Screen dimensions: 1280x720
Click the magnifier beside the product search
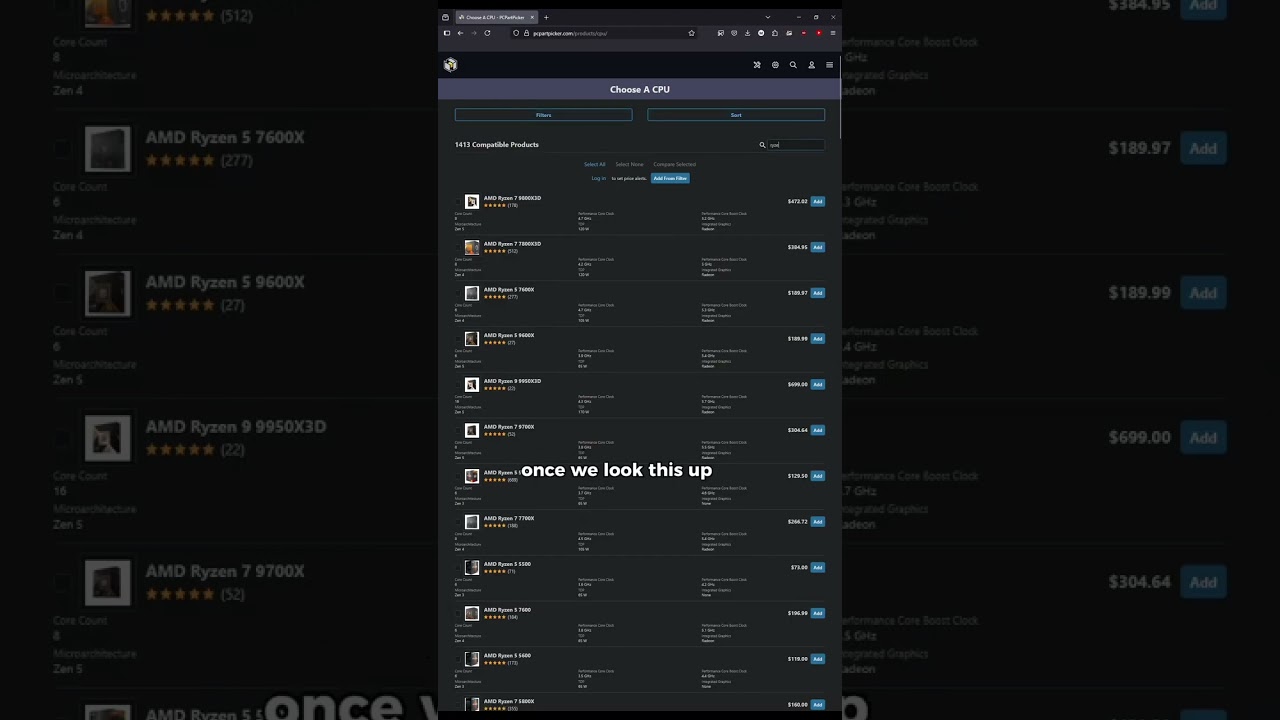click(x=762, y=145)
